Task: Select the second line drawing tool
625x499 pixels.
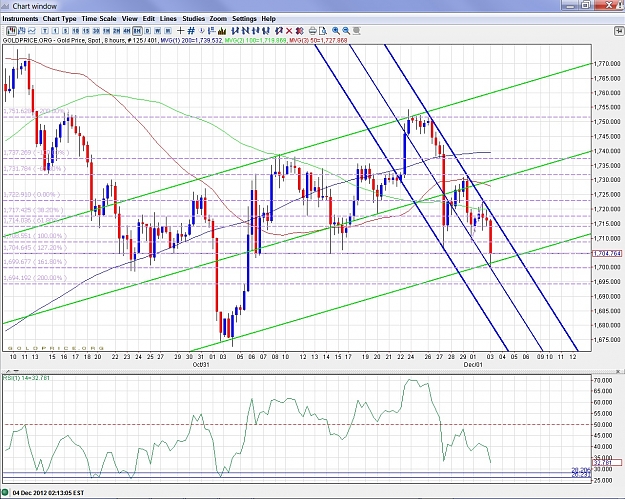Action: 246,31
